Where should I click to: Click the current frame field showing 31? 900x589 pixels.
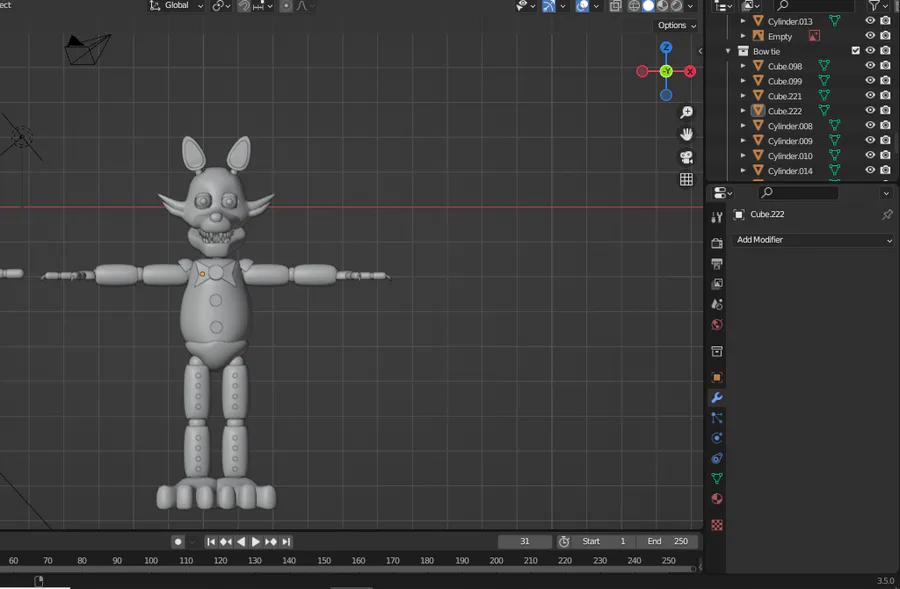[525, 541]
